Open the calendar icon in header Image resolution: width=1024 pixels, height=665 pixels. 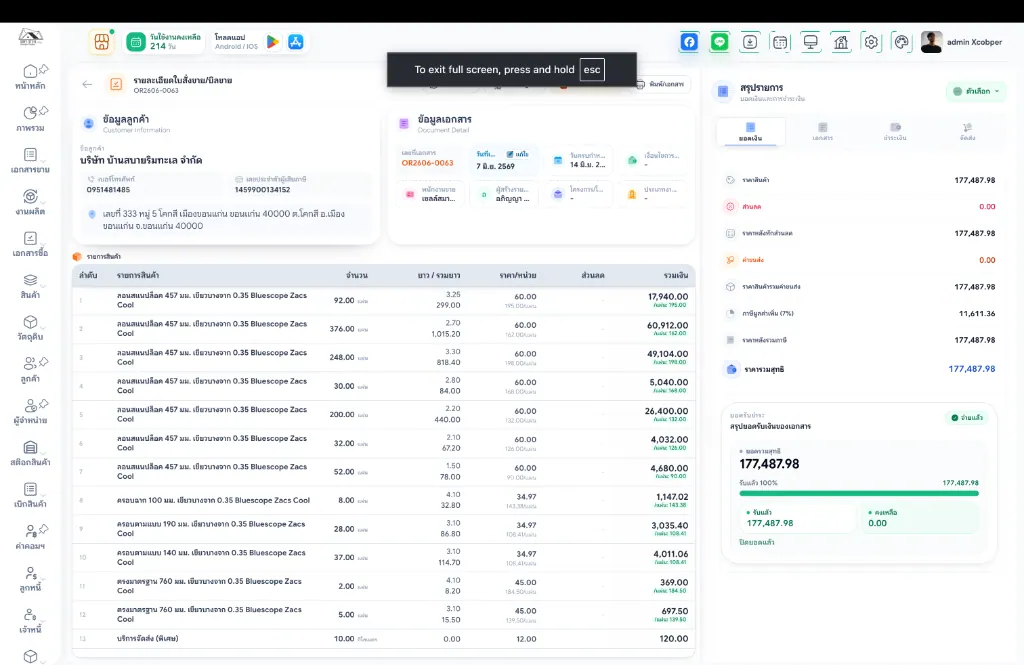tap(780, 42)
